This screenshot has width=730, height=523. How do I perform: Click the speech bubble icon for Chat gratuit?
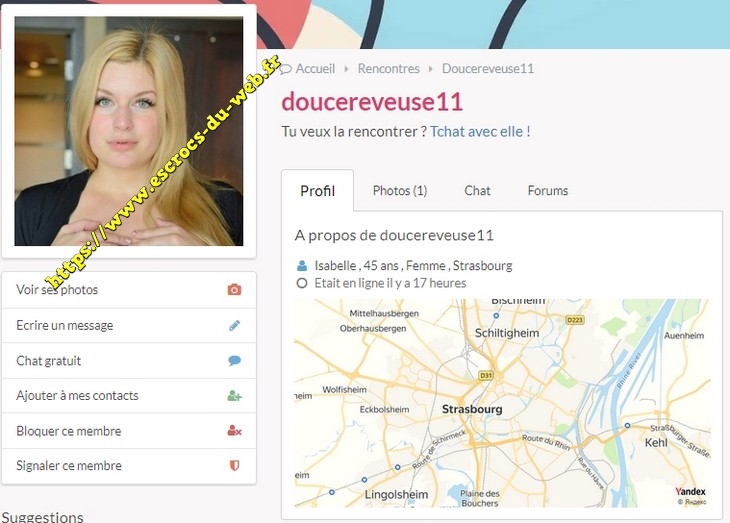click(x=234, y=361)
